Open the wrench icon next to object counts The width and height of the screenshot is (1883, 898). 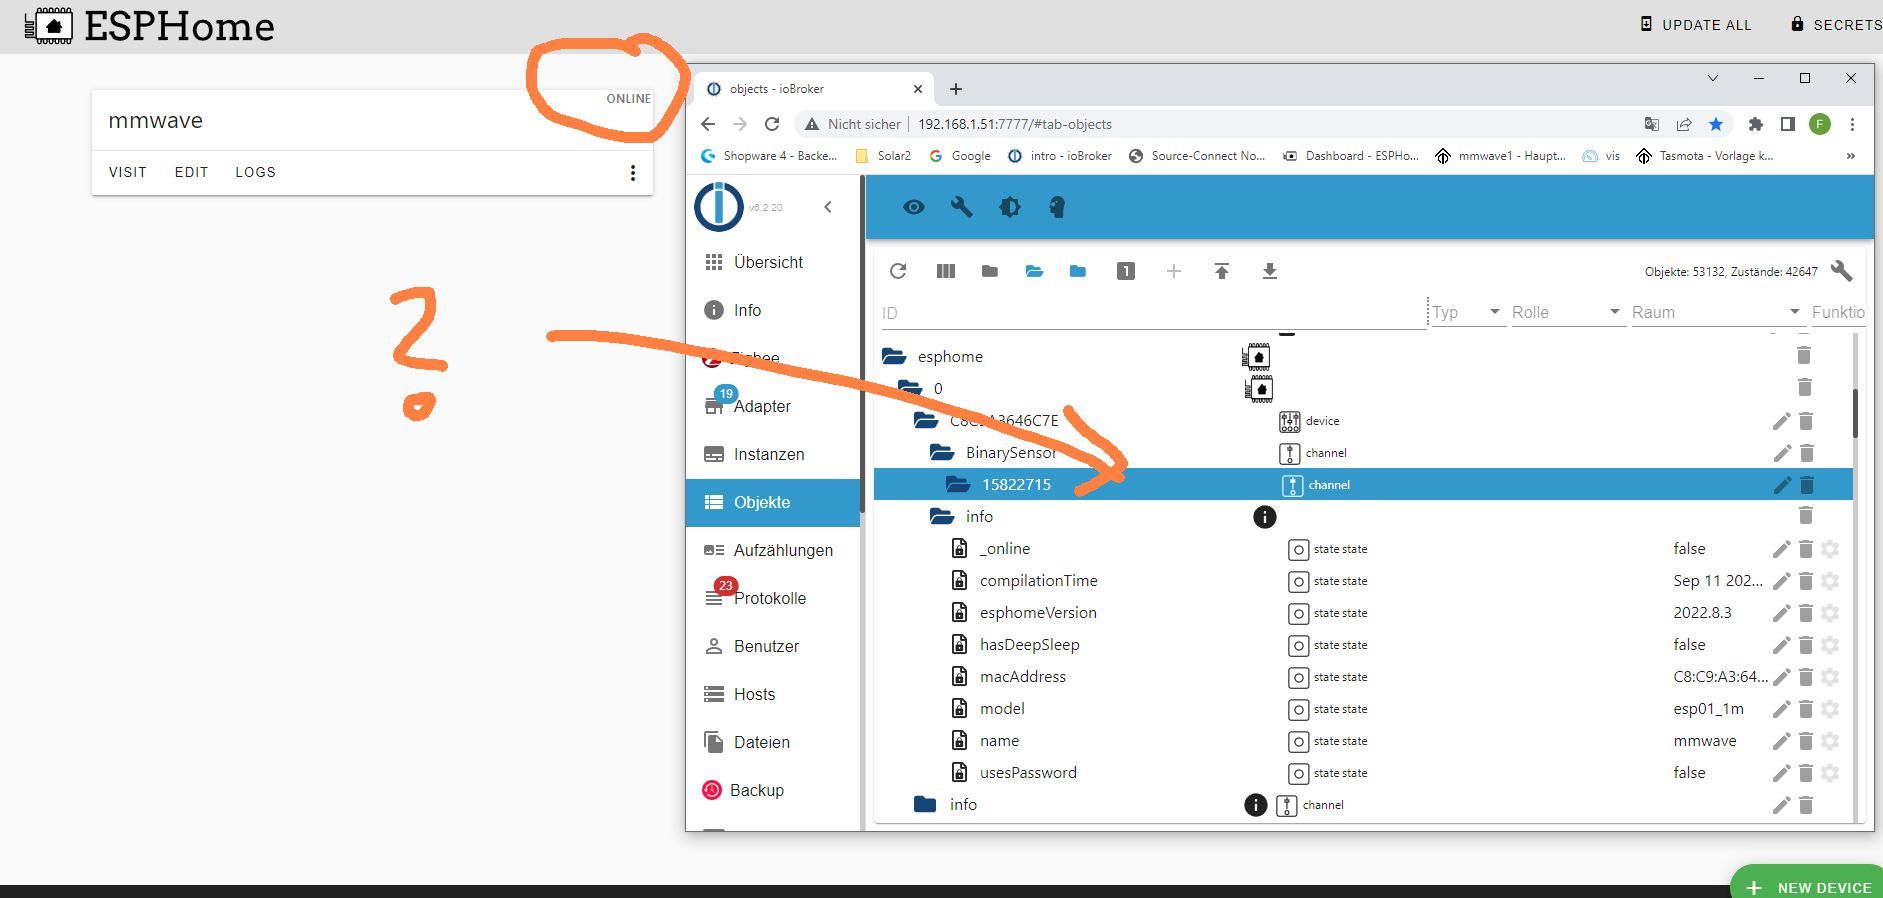point(1841,271)
